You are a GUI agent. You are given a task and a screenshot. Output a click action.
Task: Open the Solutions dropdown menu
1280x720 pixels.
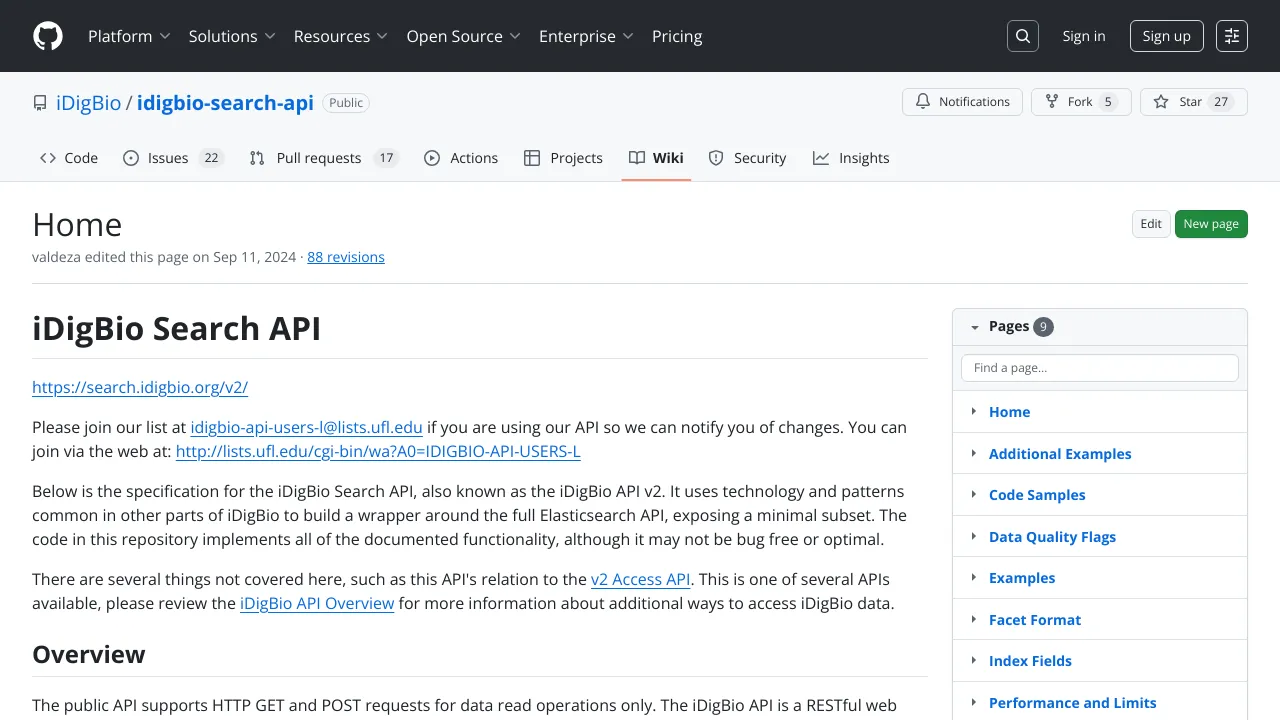pos(232,36)
